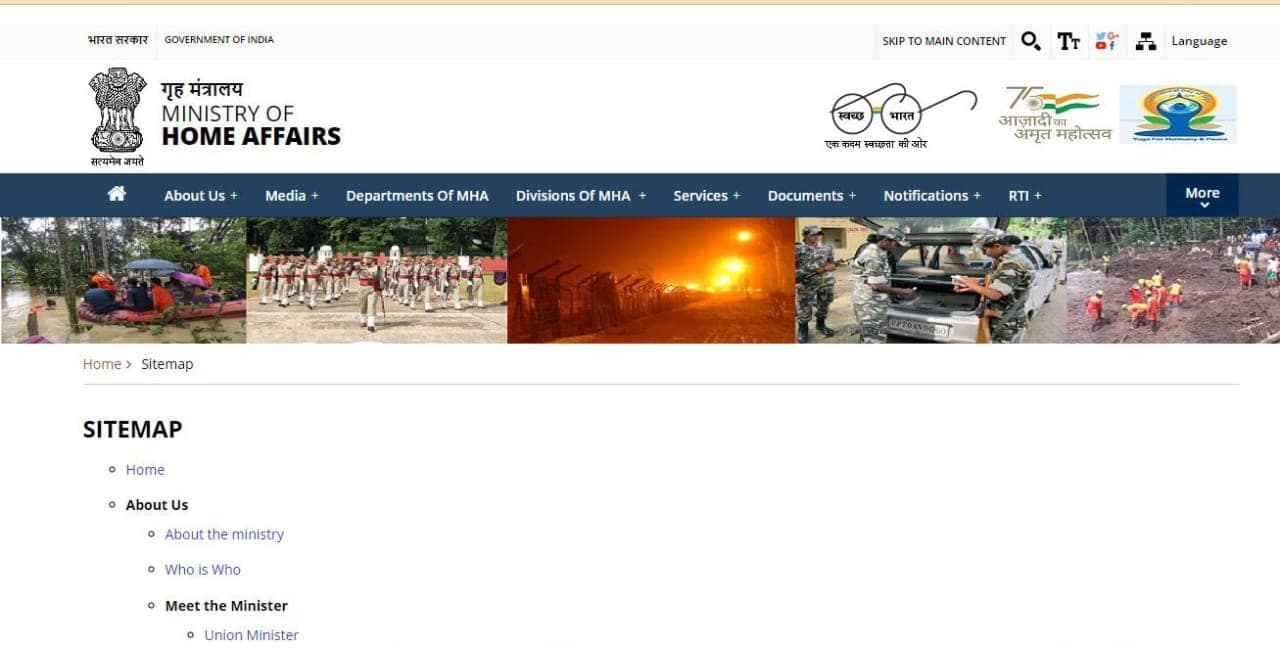Image resolution: width=1280 pixels, height=648 pixels.
Task: Expand the About Us menu
Action: tap(200, 196)
